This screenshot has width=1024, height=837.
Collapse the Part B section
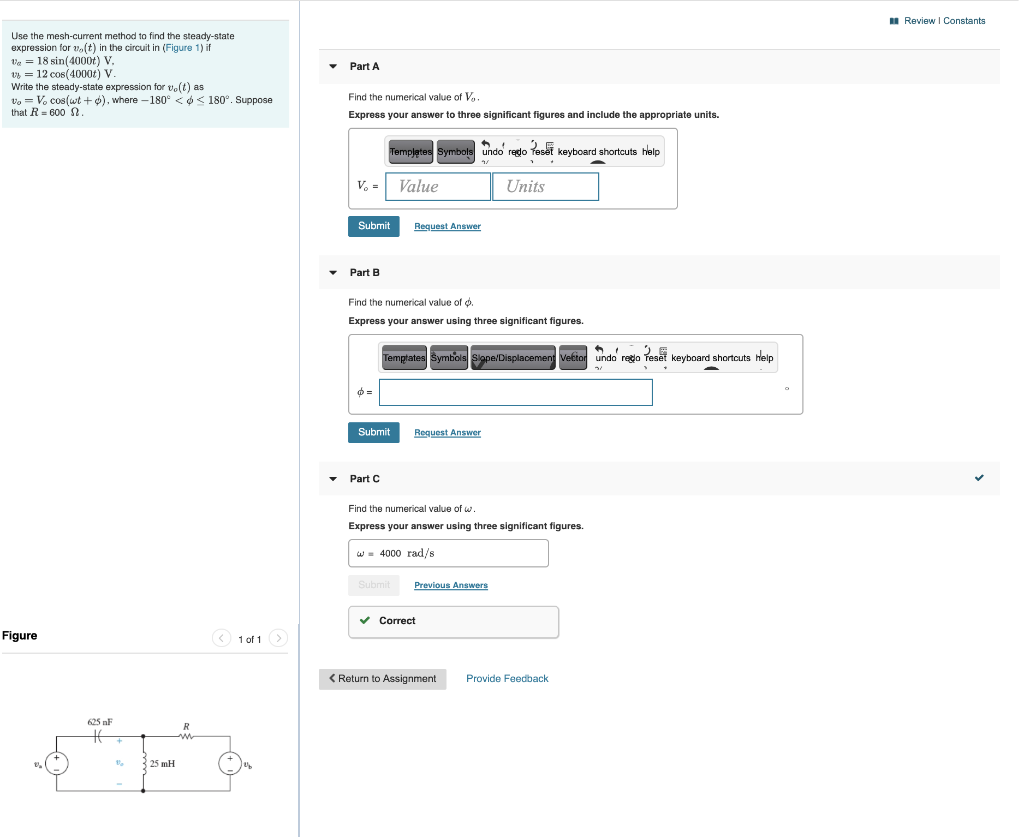(x=333, y=272)
